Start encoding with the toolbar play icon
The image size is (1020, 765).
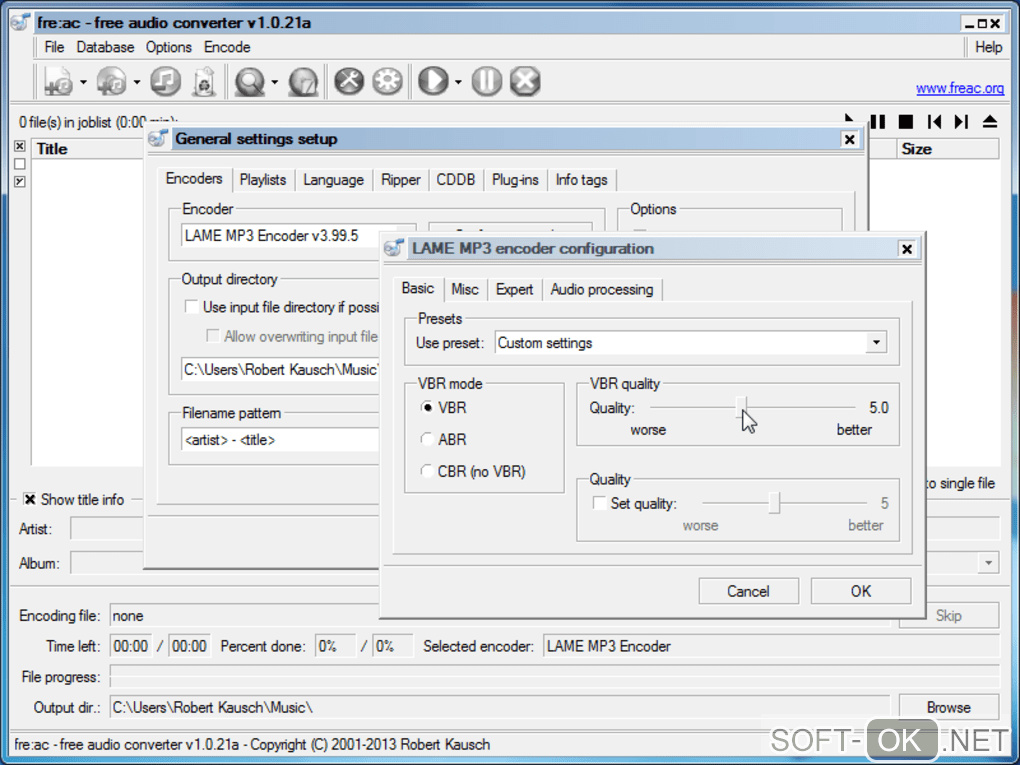432,81
